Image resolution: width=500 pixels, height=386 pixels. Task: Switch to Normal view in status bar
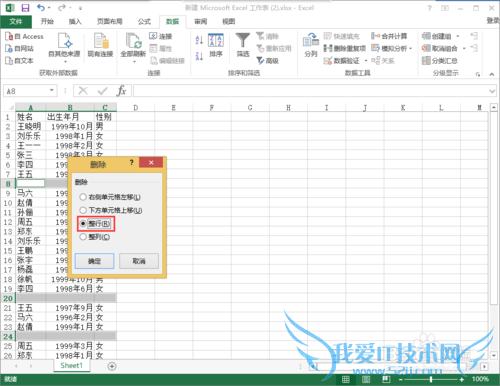(346, 379)
